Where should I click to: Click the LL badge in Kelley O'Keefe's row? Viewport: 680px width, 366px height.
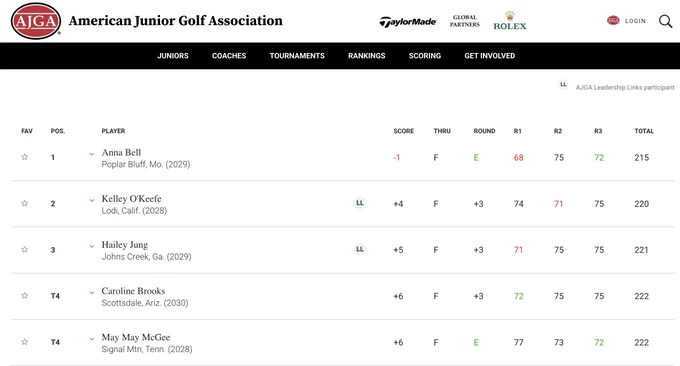pyautogui.click(x=360, y=203)
